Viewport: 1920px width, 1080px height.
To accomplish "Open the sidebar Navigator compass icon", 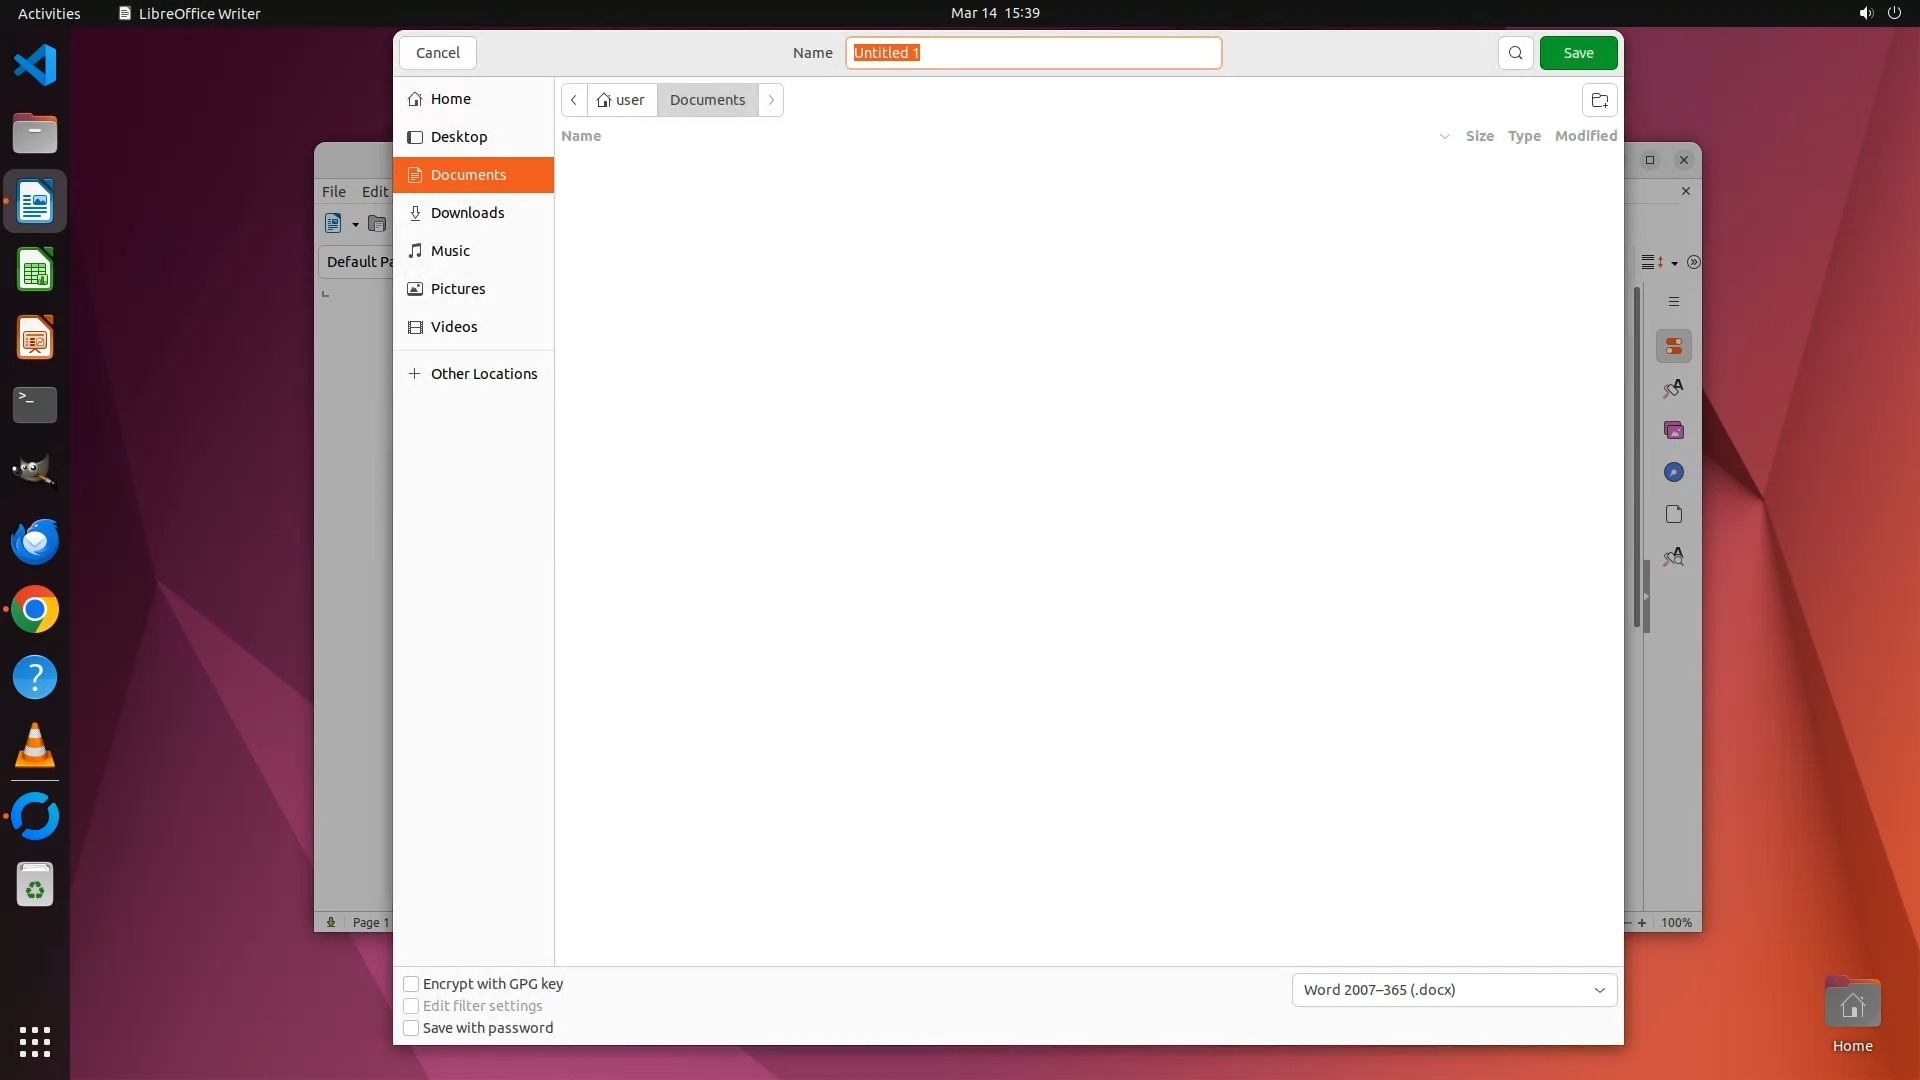I will 1673,472.
